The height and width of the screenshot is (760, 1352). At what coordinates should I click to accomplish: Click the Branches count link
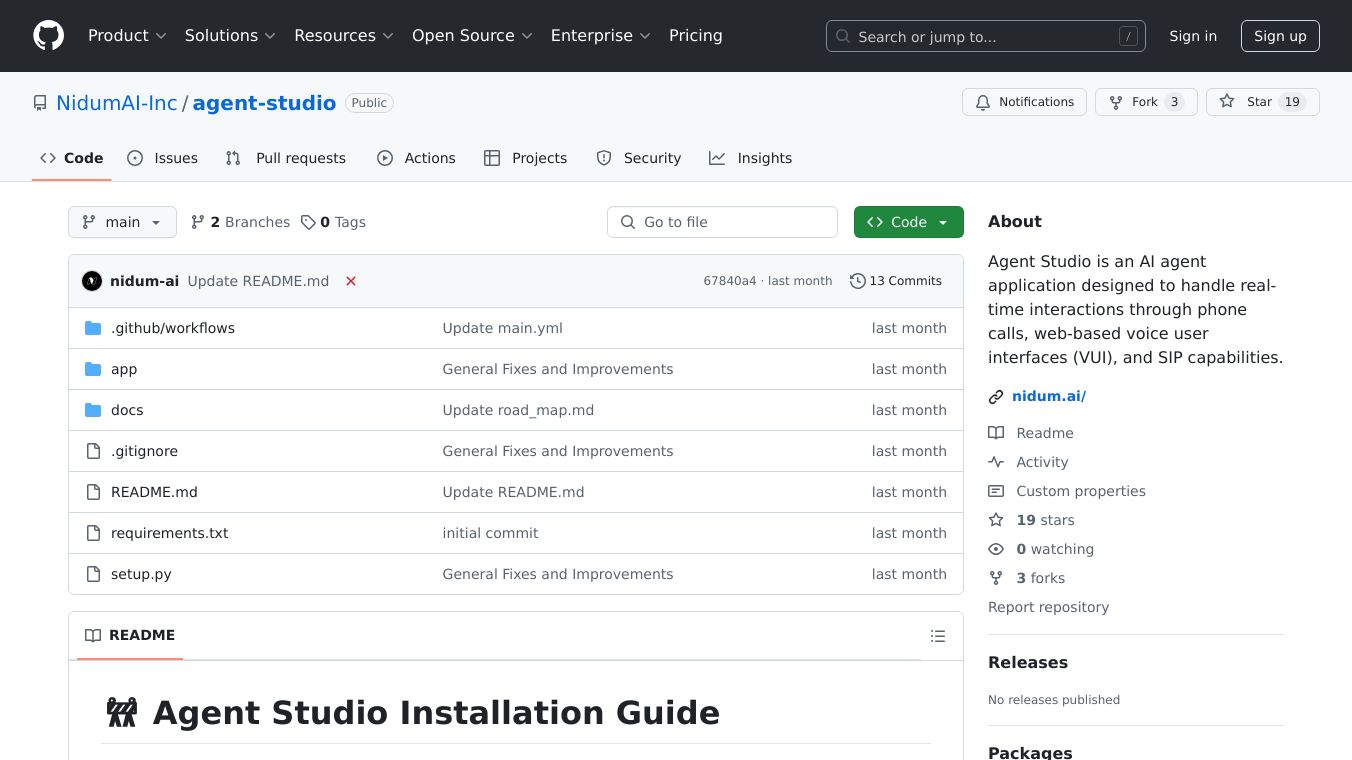pos(240,222)
